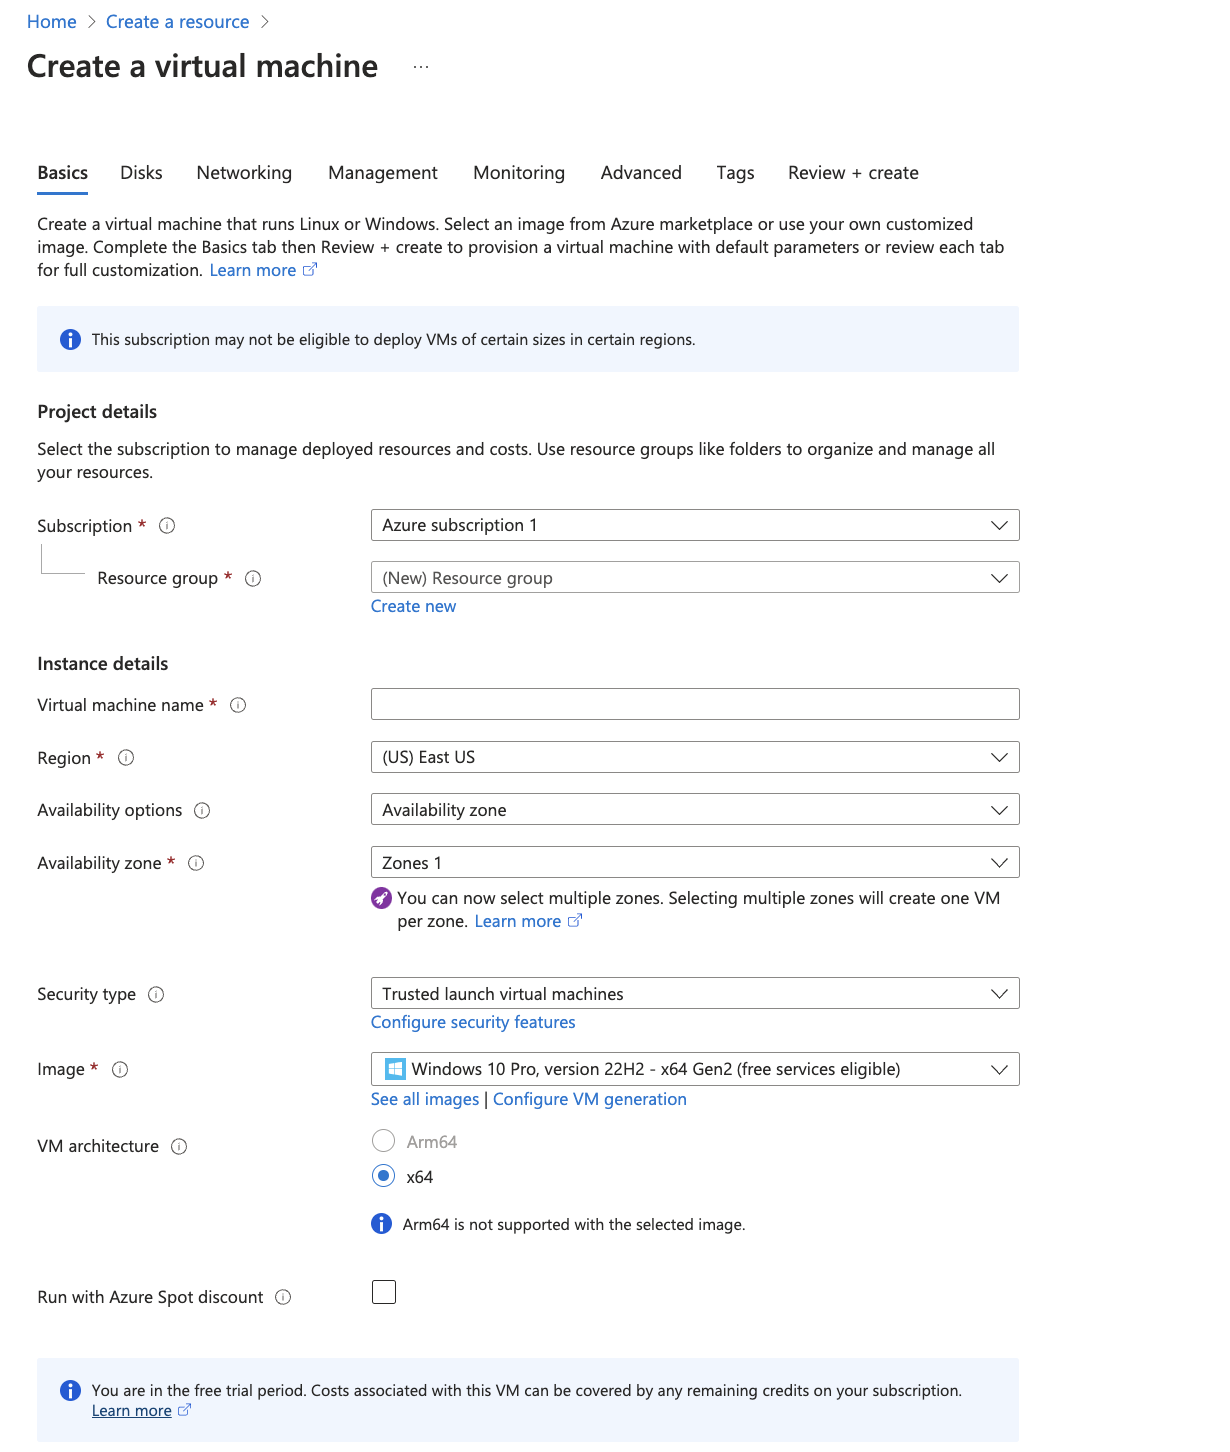This screenshot has width=1230, height=1452.
Task: Open the Resource group info tooltip
Action: click(254, 579)
